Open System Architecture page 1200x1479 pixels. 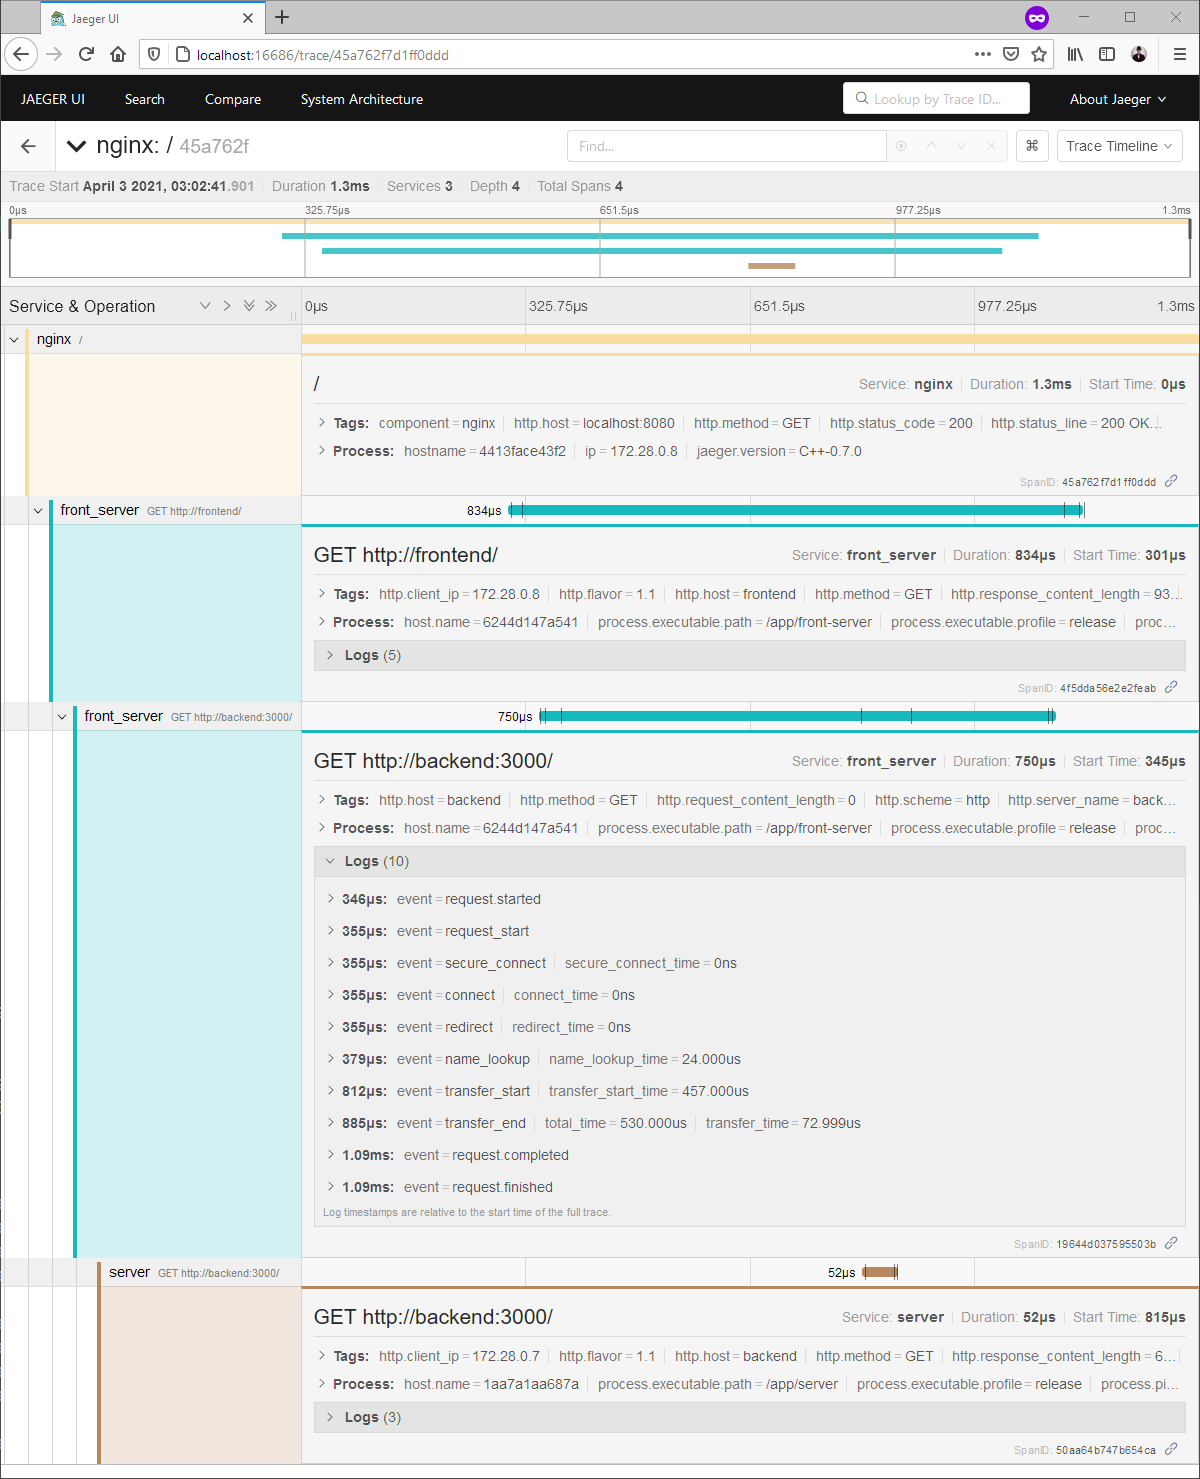362,99
